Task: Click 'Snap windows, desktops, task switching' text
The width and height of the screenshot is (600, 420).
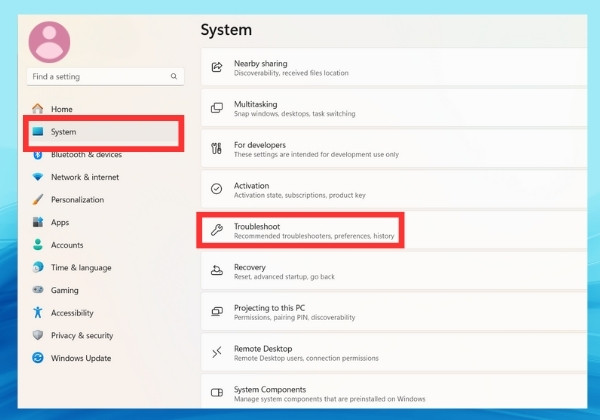Action: [295, 114]
